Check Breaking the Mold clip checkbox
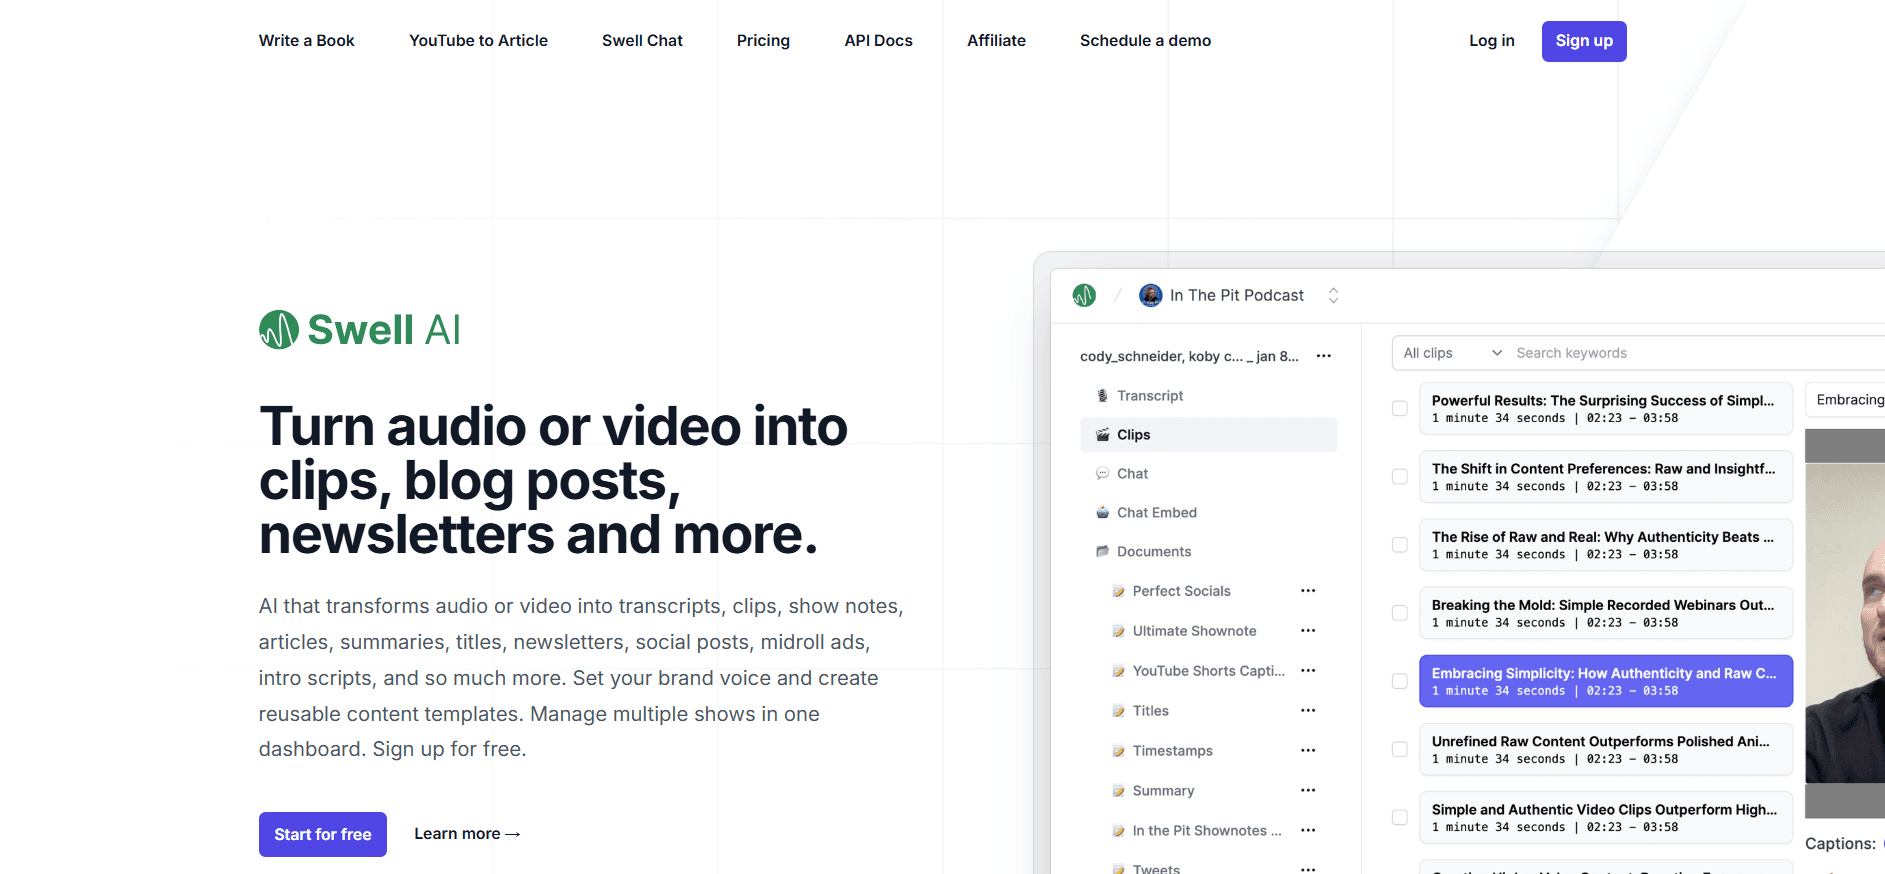1885x874 pixels. coord(1400,613)
